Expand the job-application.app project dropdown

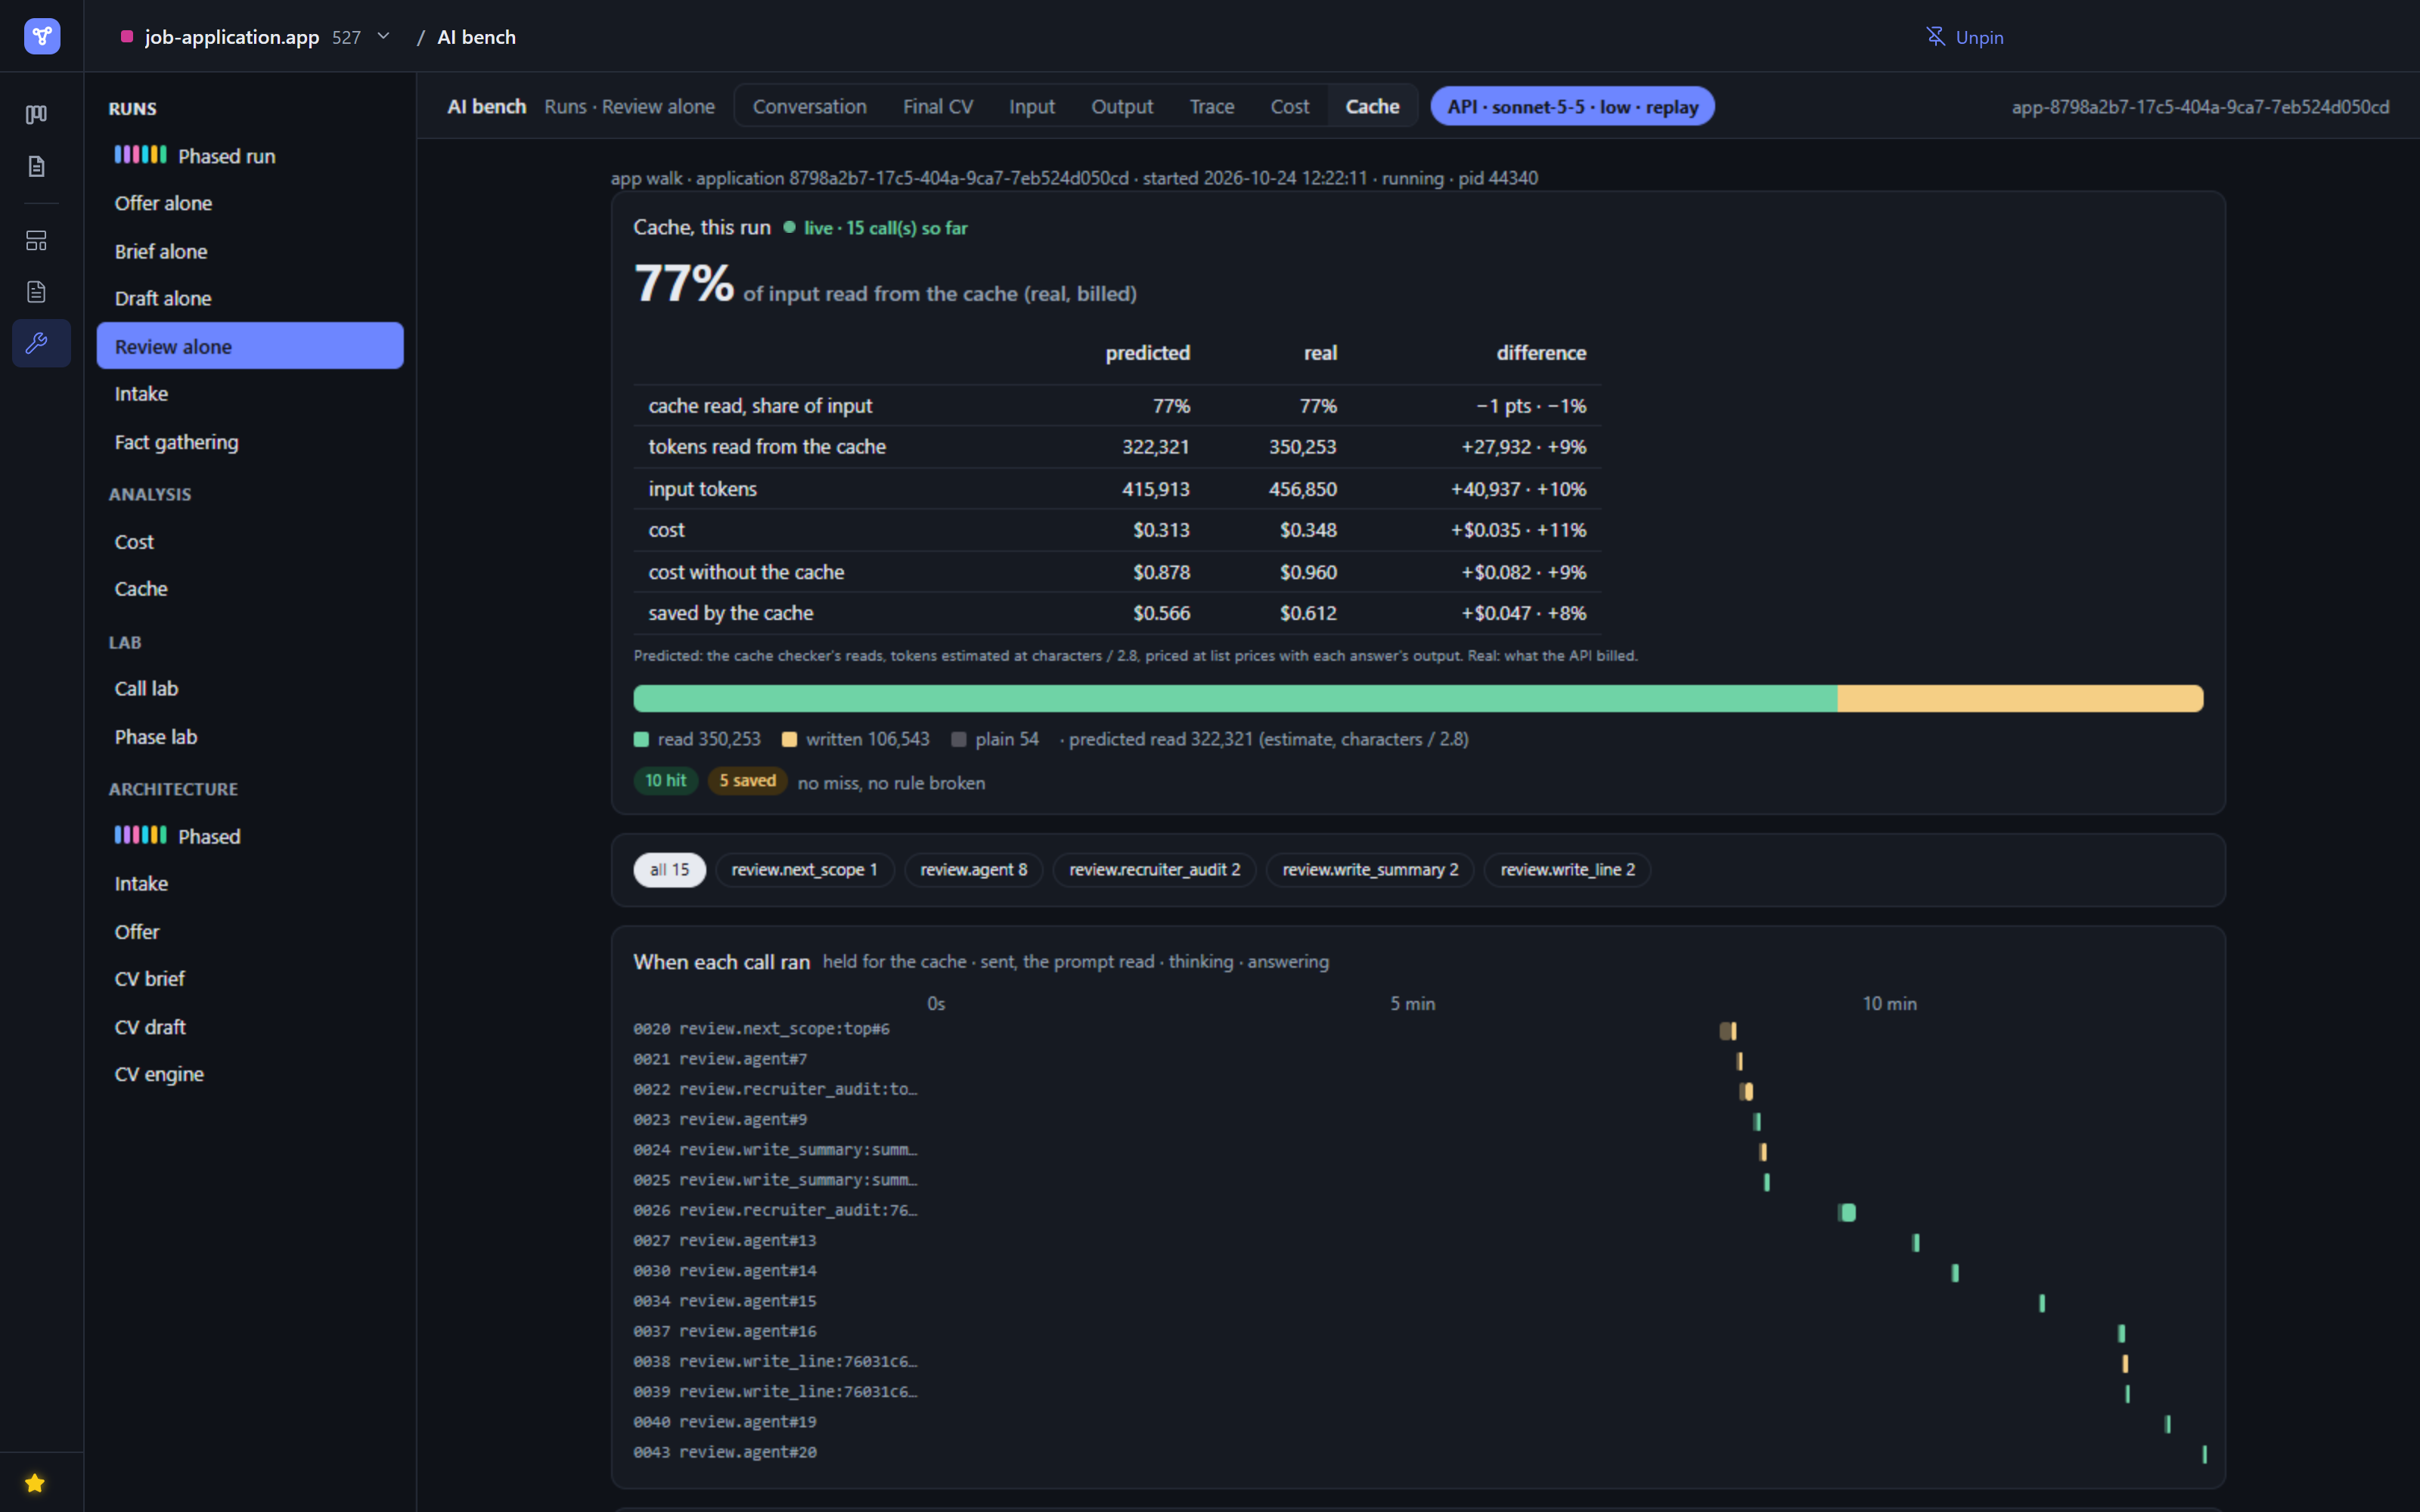pos(383,37)
